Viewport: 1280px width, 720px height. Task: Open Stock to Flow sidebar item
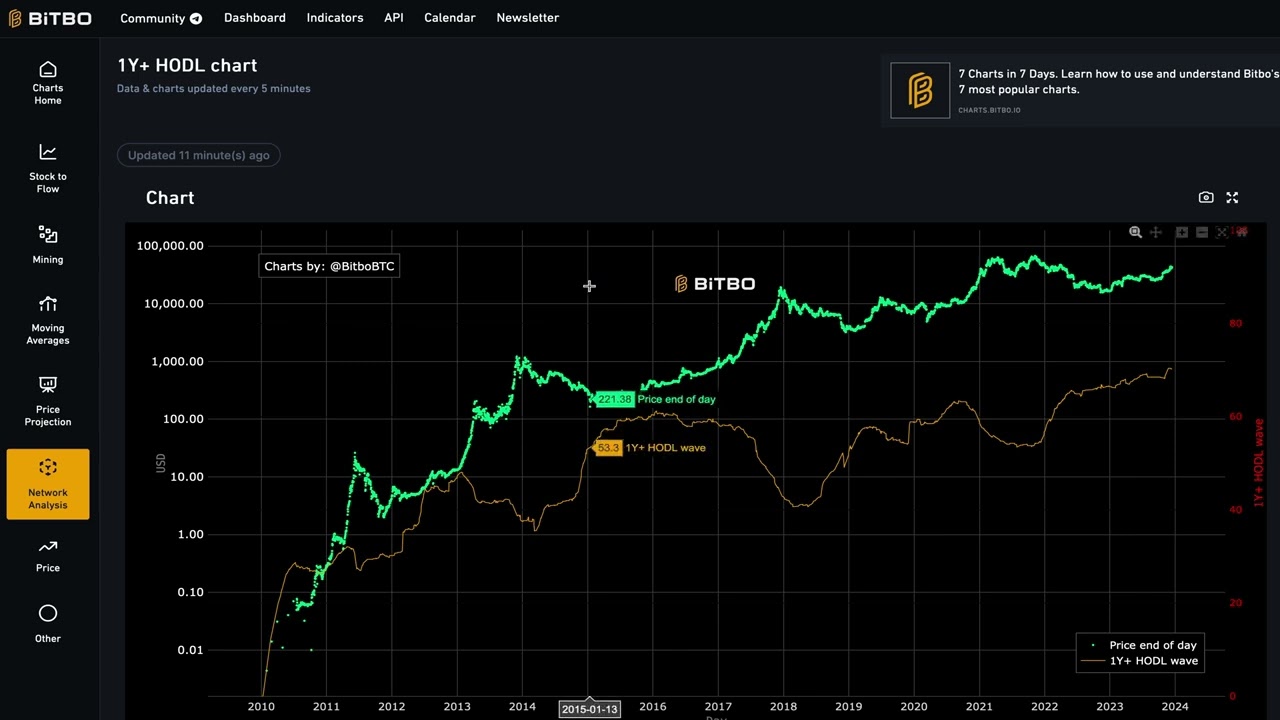click(48, 167)
